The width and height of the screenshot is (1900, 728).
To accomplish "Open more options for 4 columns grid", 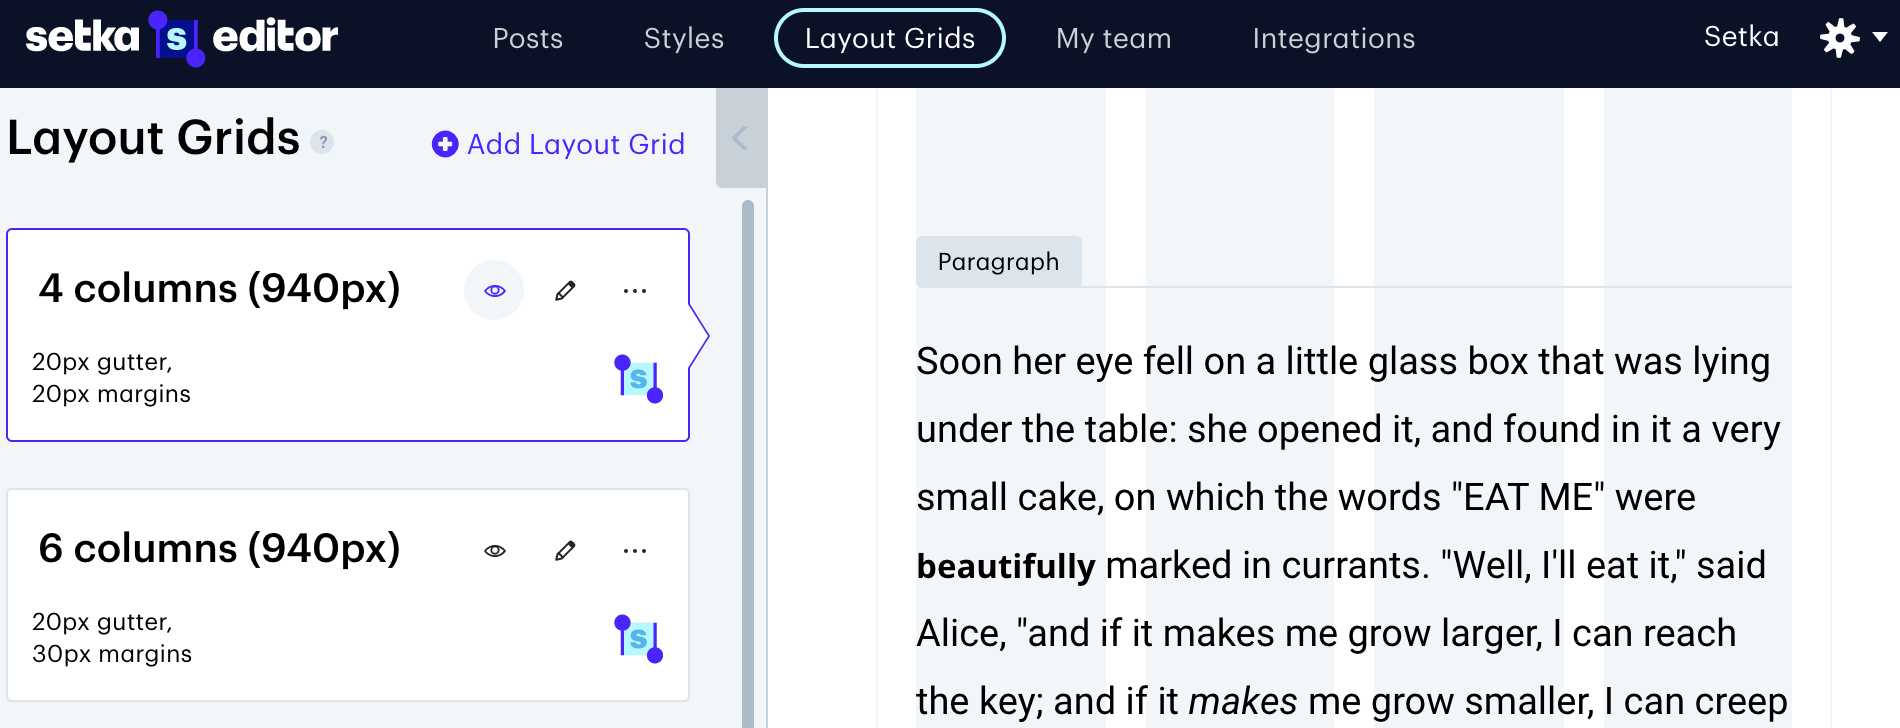I will [x=635, y=291].
